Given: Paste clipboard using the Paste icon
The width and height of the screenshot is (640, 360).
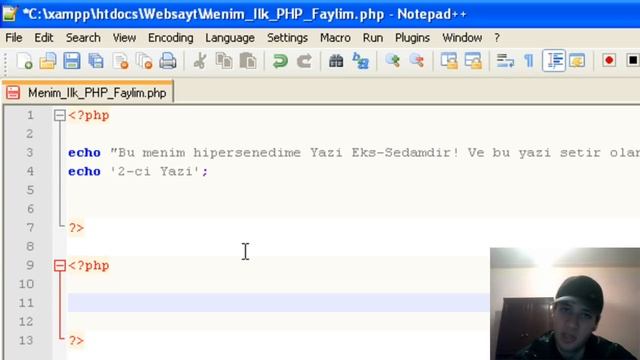Looking at the screenshot, I should 248,61.
